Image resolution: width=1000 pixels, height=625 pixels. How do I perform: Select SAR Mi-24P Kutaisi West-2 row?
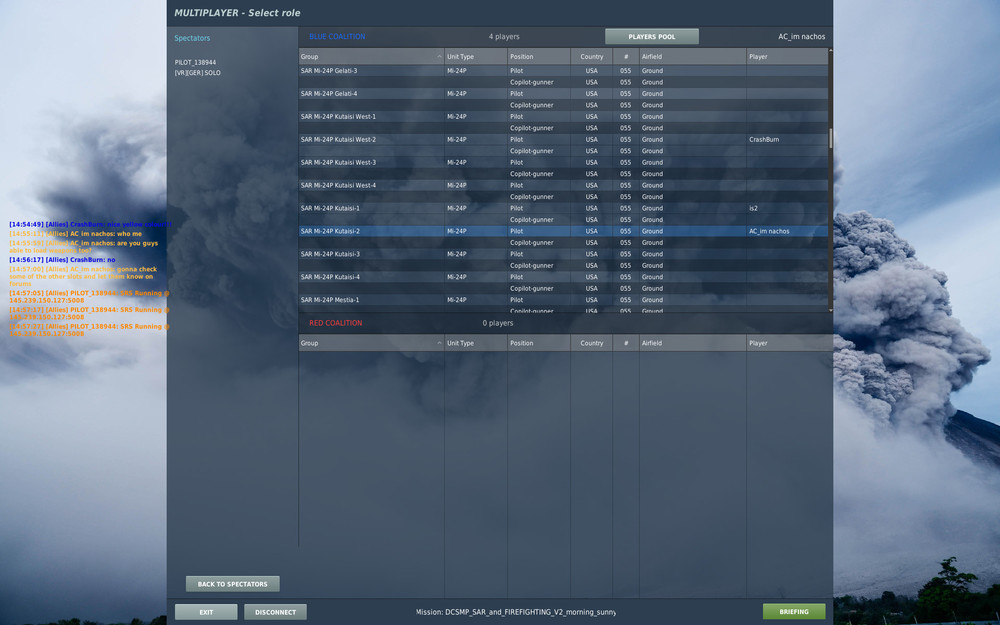(x=563, y=140)
